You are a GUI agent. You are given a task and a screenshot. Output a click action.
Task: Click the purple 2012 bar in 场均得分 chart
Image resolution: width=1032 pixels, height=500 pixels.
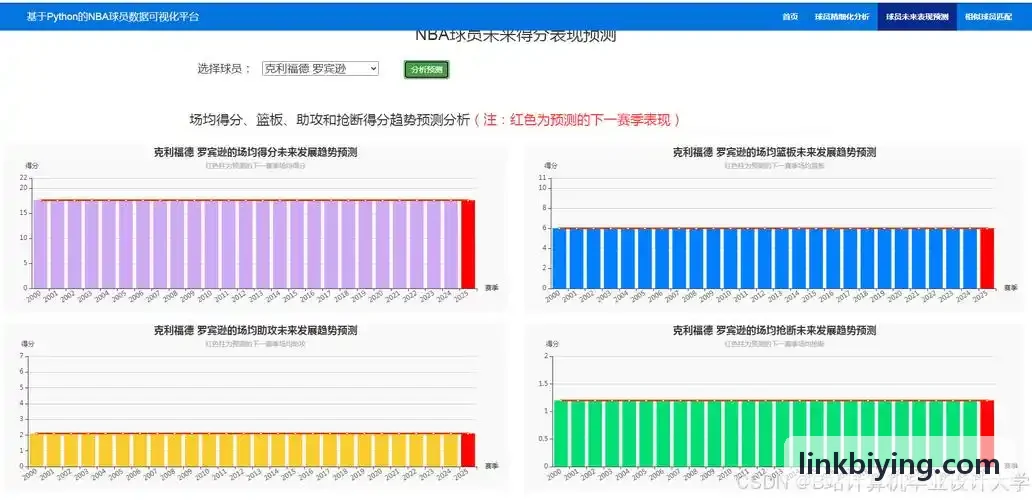(x=245, y=244)
